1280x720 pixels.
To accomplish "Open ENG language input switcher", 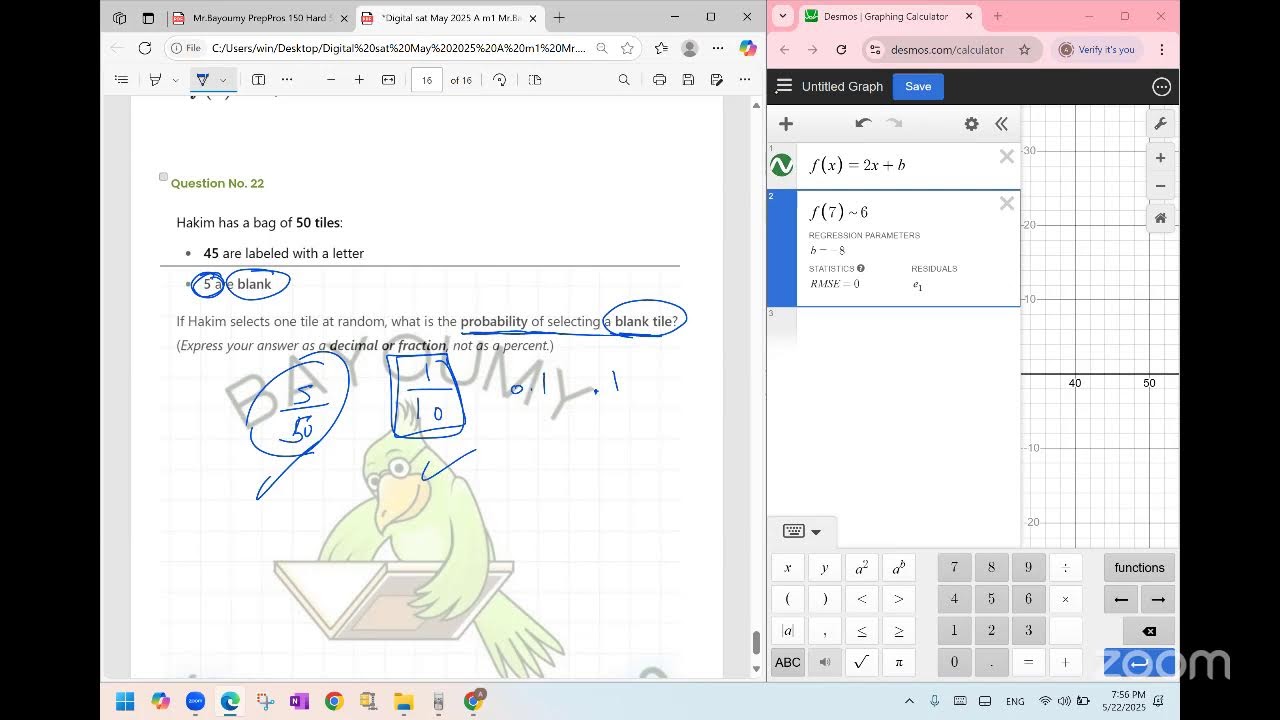I will (1015, 701).
